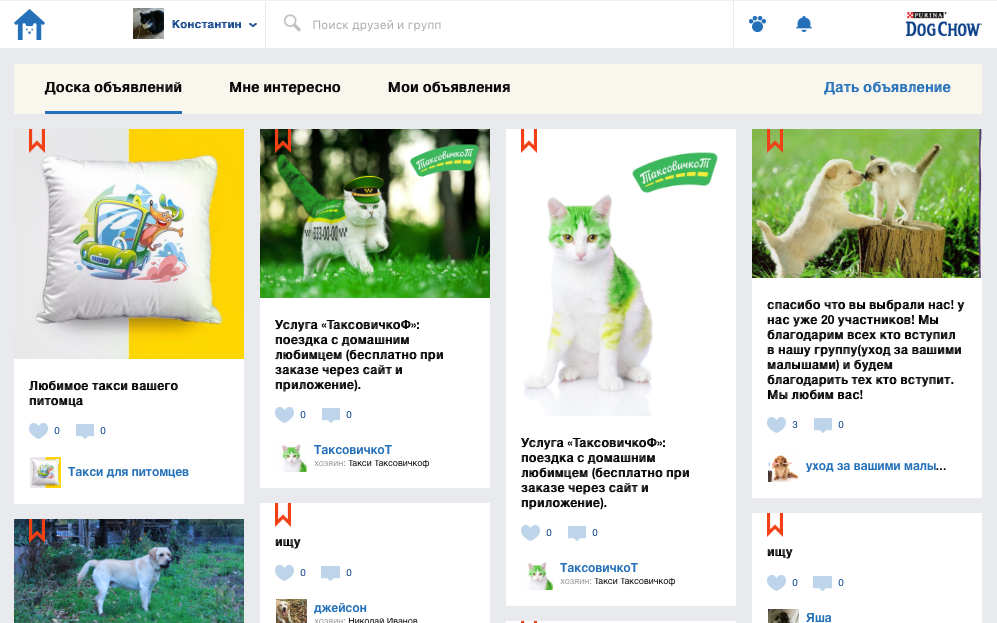Viewport: 997px width, 623px height.
Task: Click ищу text in джейсон's ad
Action: click(287, 542)
